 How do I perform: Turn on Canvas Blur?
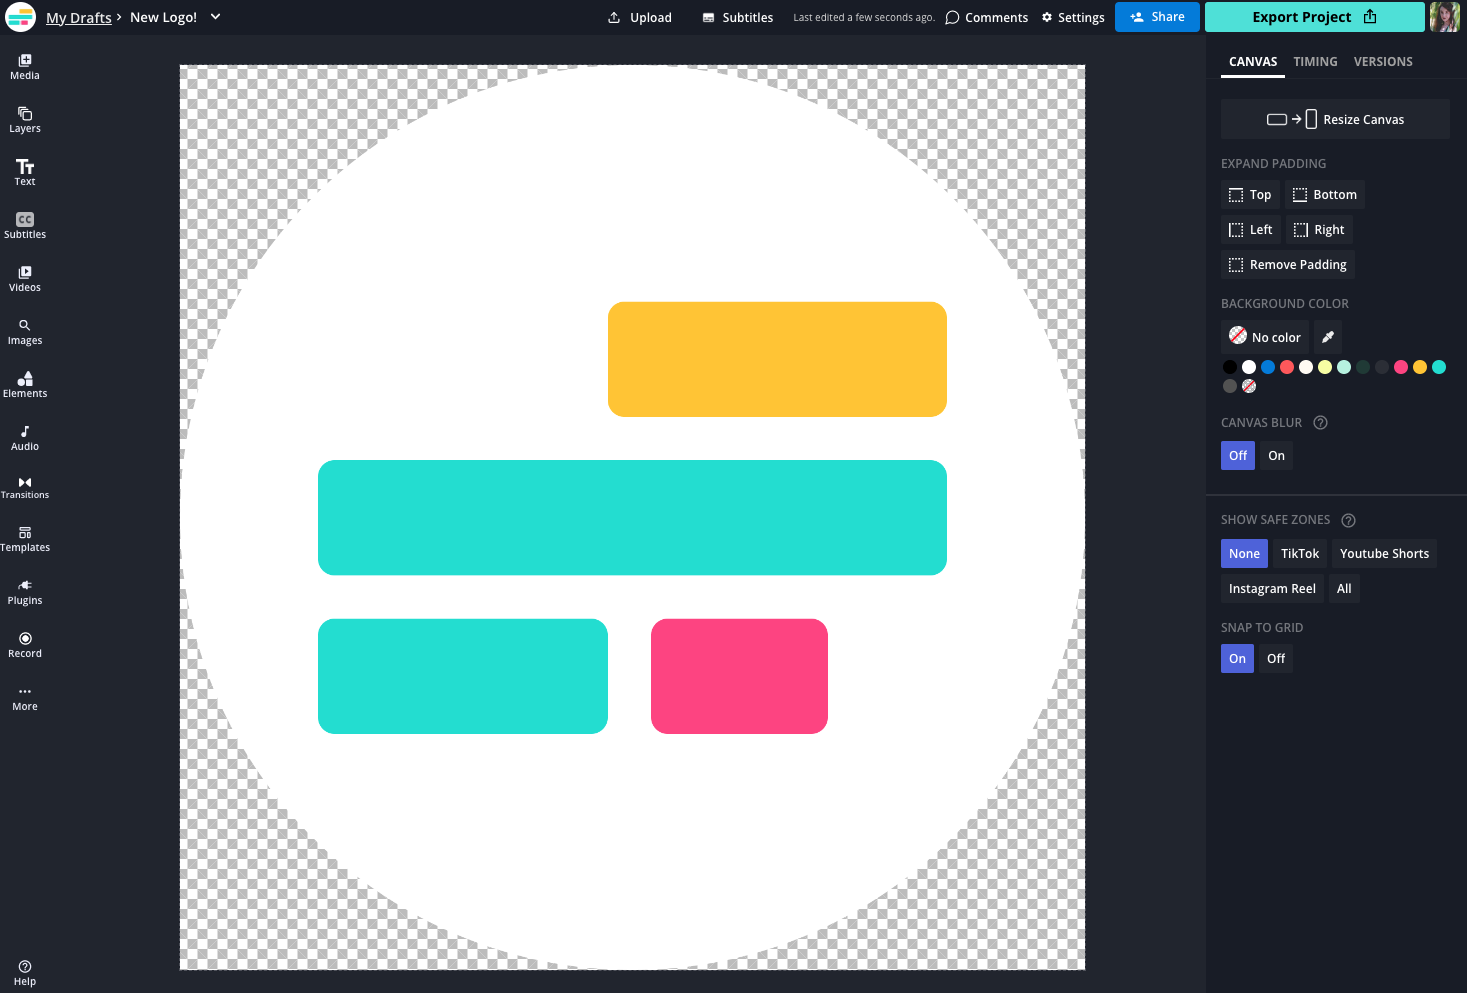pos(1275,455)
